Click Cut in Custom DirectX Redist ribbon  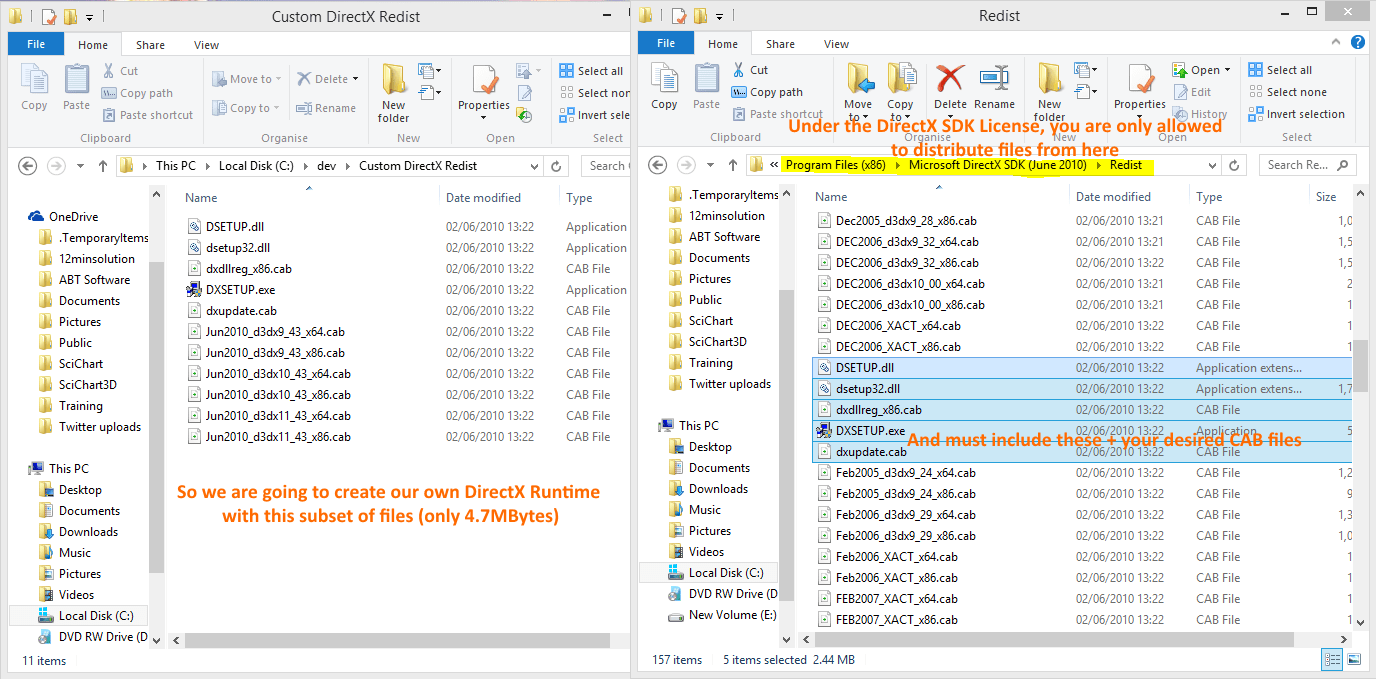coord(121,71)
